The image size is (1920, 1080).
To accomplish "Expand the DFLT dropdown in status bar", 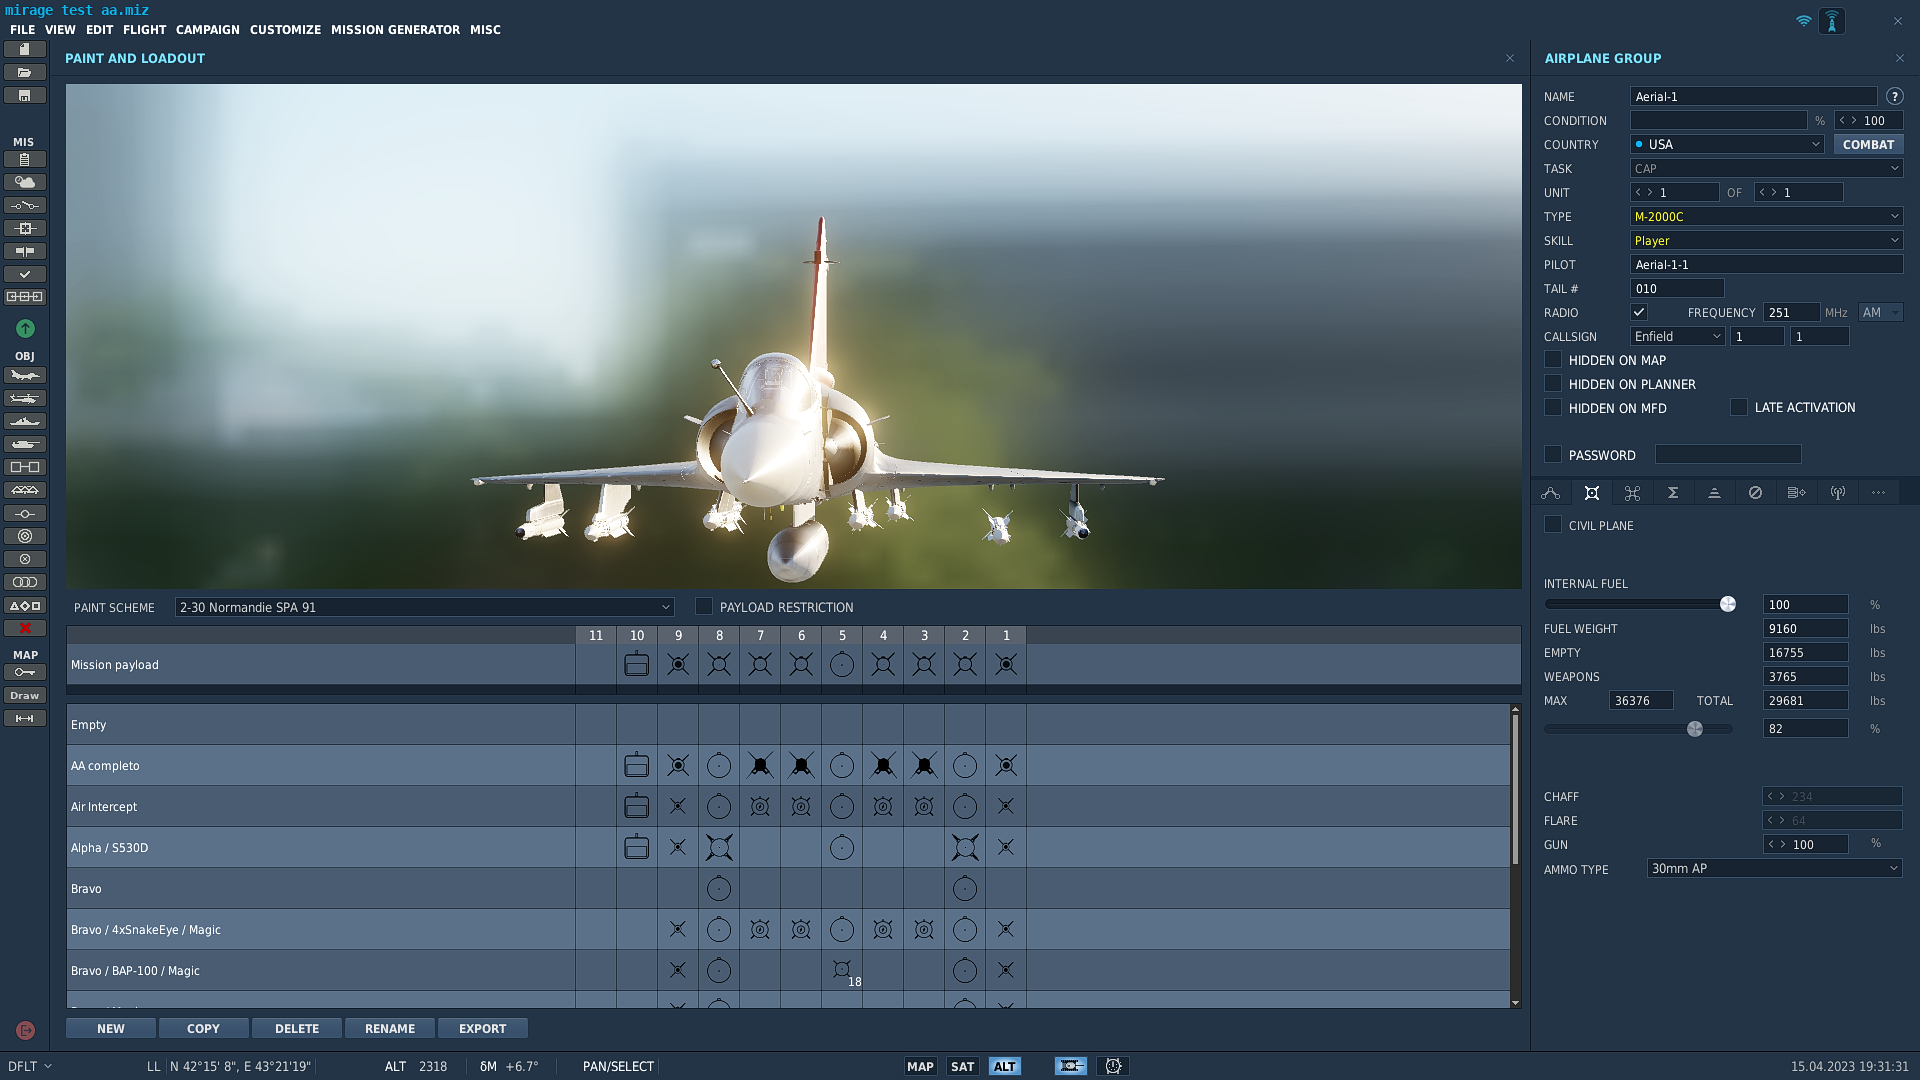I will pyautogui.click(x=30, y=1066).
